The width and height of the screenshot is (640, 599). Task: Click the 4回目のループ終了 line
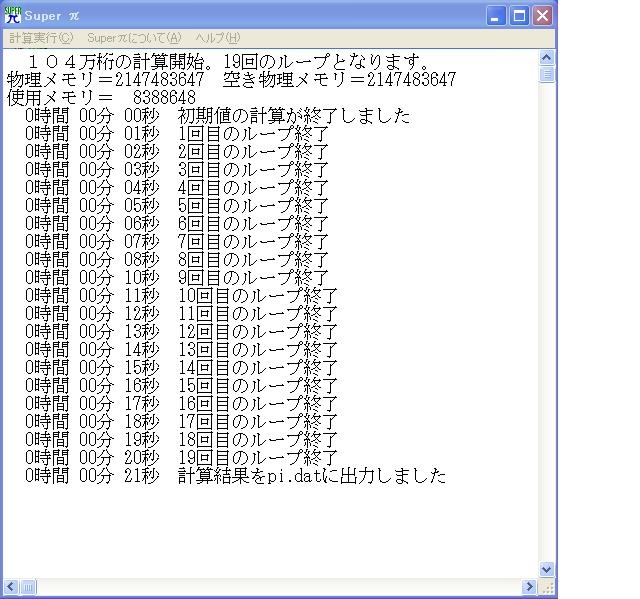(x=177, y=188)
